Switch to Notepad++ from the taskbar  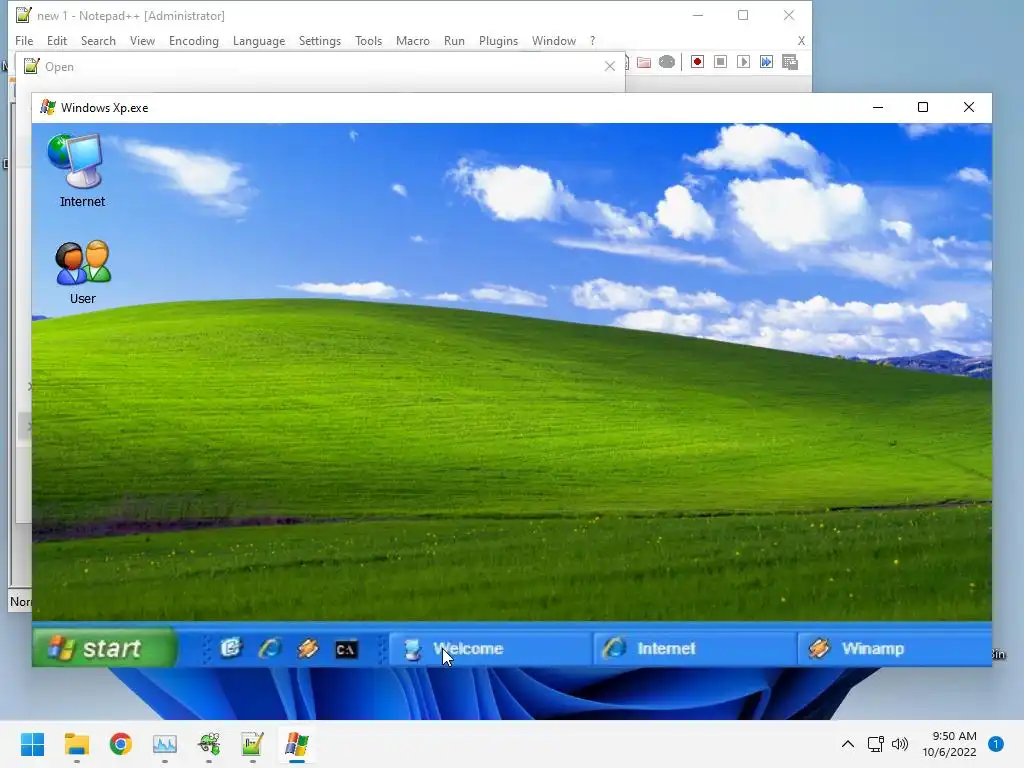[x=253, y=744]
